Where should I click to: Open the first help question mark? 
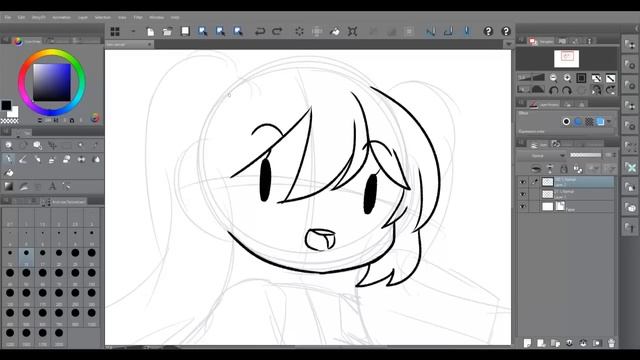pyautogui.click(x=488, y=31)
